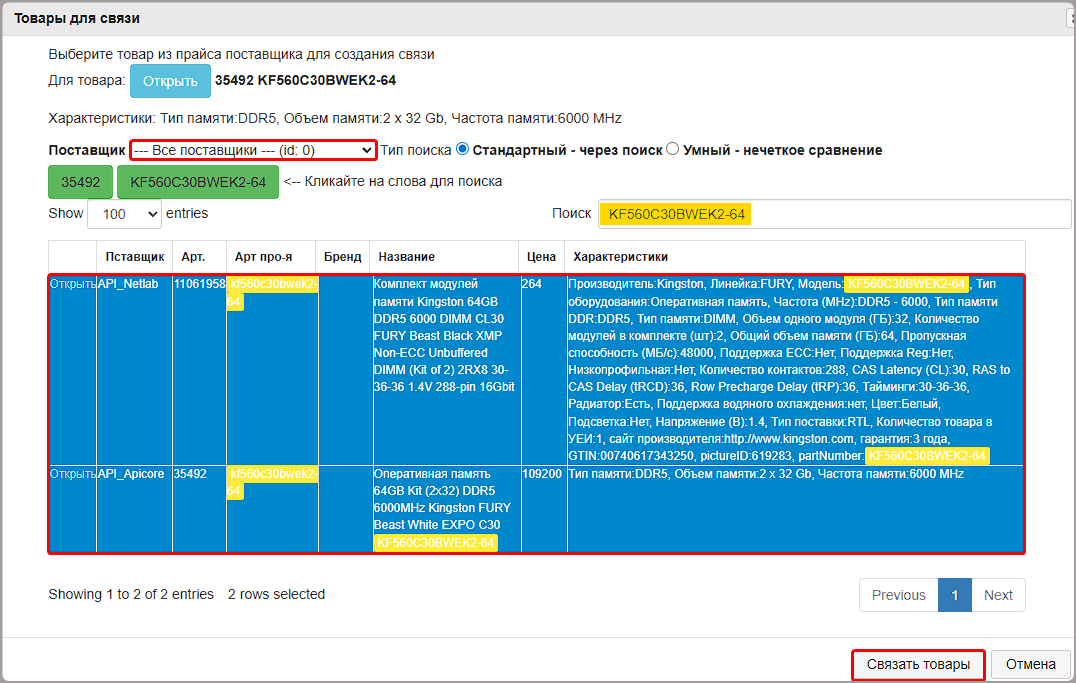1076x683 pixels.
Task: Click the green 35492 search word button
Action: [x=80, y=182]
